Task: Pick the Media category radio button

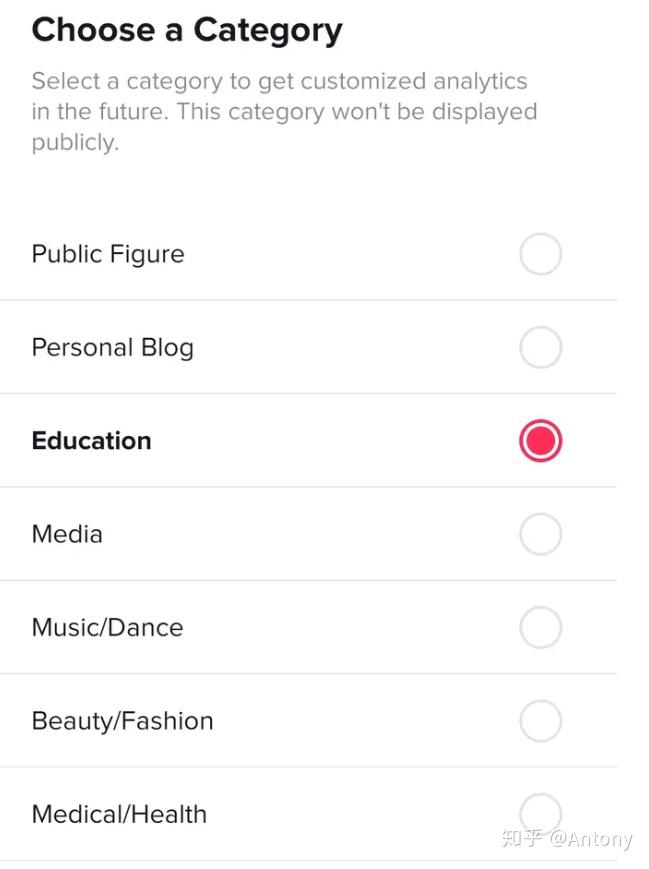Action: [540, 534]
